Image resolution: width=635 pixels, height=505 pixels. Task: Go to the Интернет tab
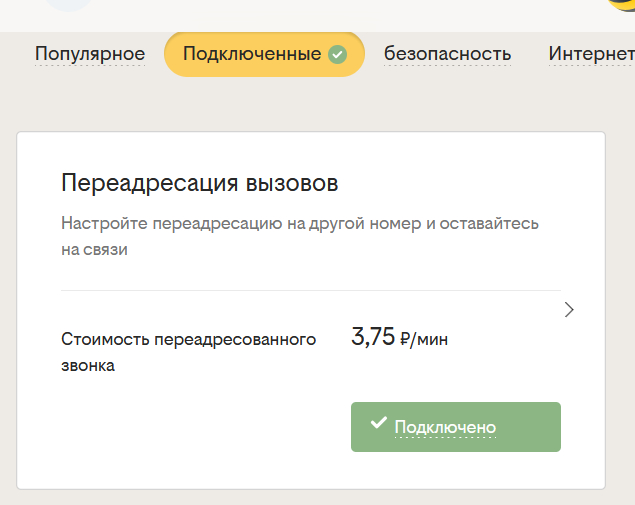591,54
